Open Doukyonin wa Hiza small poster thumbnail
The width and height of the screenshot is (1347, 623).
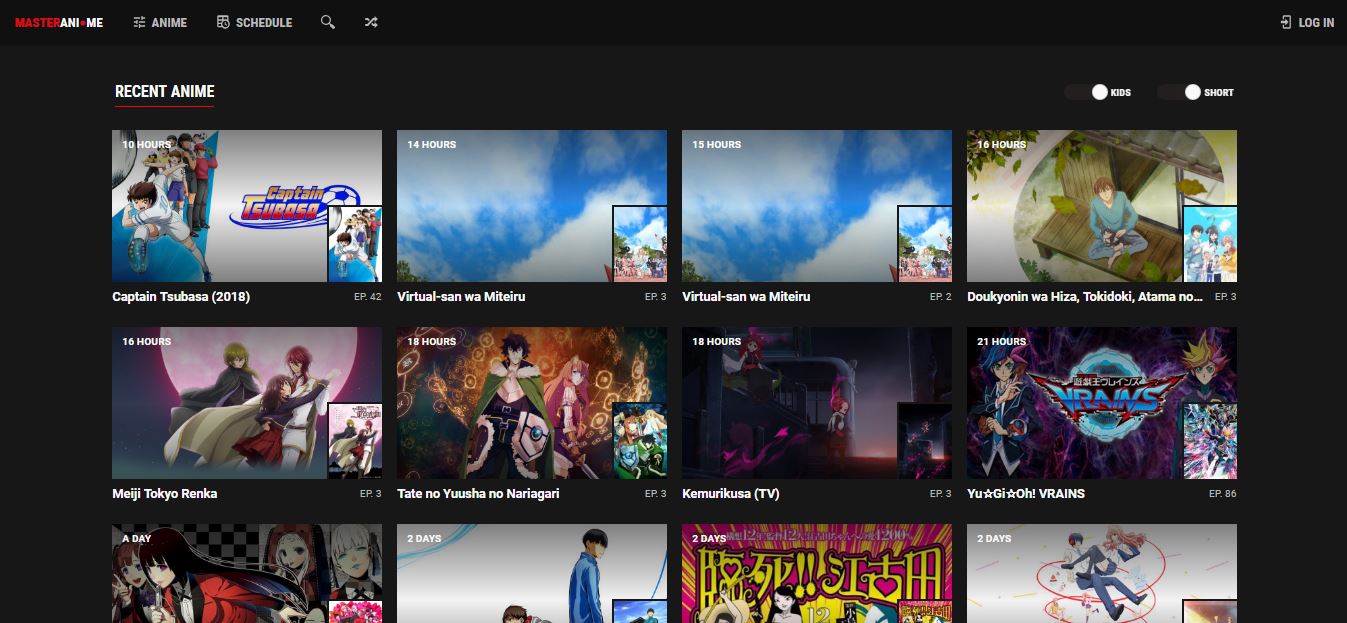1210,244
